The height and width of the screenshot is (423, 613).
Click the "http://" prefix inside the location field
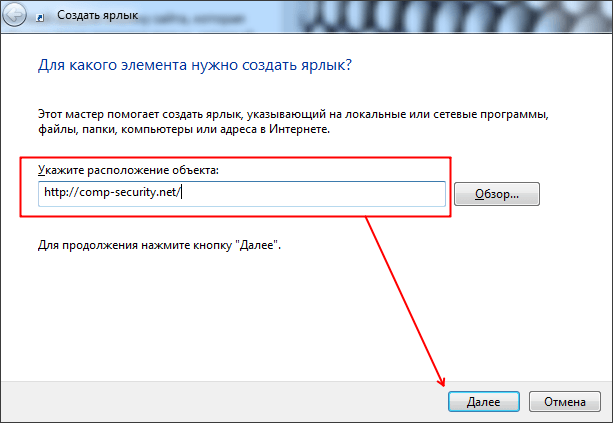[59, 193]
